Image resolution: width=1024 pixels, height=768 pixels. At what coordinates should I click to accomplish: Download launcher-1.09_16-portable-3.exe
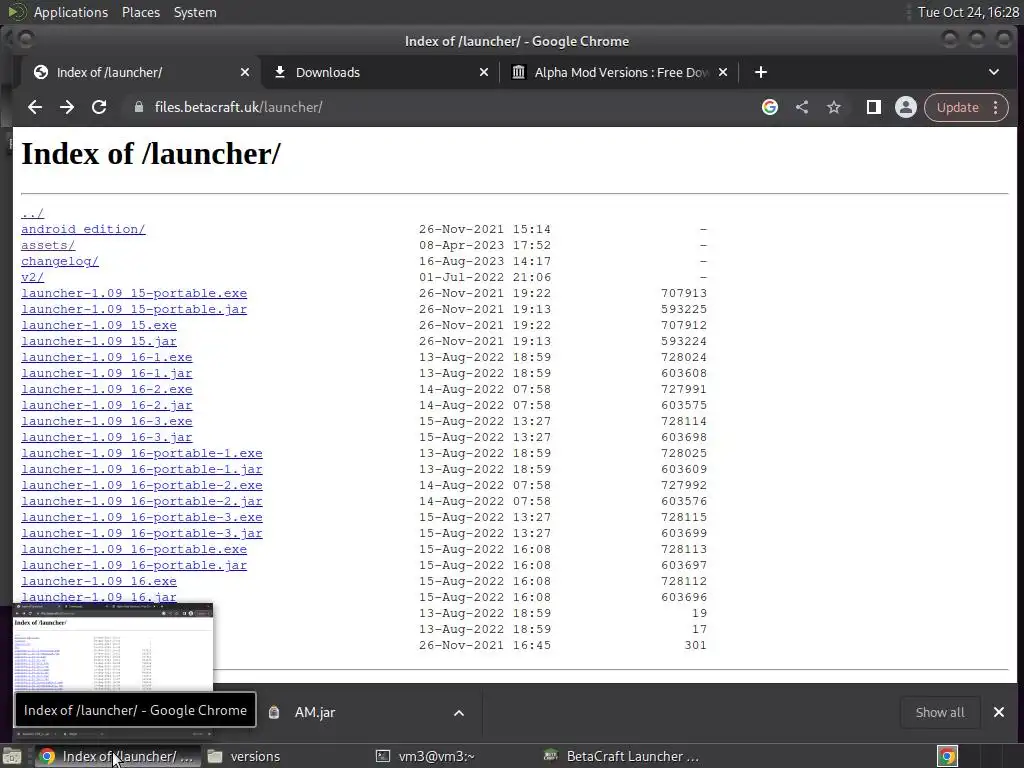(x=142, y=517)
